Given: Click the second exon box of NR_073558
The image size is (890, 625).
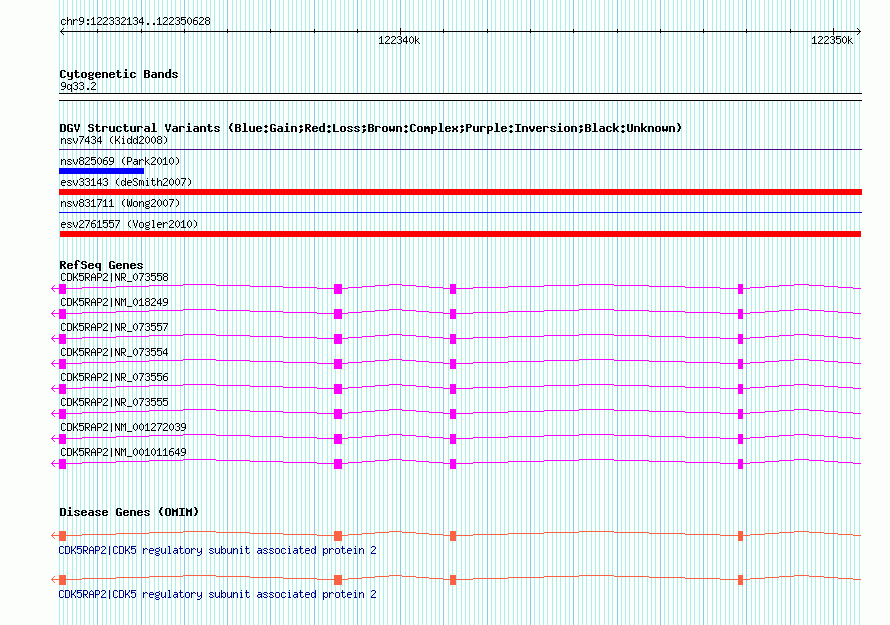Looking at the screenshot, I should click(338, 289).
